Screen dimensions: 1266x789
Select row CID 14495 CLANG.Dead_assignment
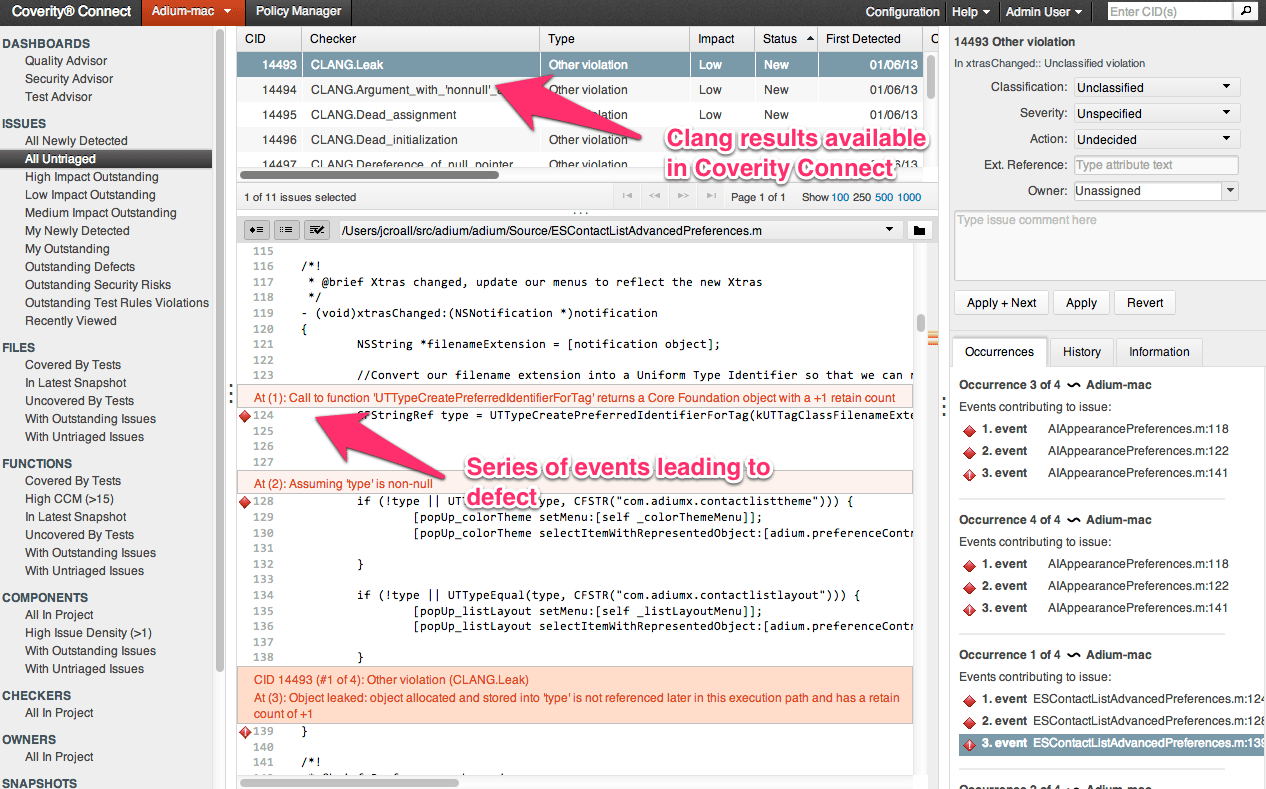pos(580,115)
